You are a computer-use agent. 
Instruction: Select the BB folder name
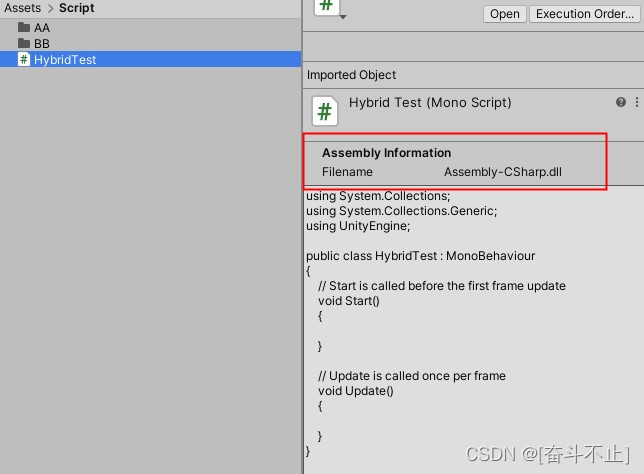click(x=42, y=44)
